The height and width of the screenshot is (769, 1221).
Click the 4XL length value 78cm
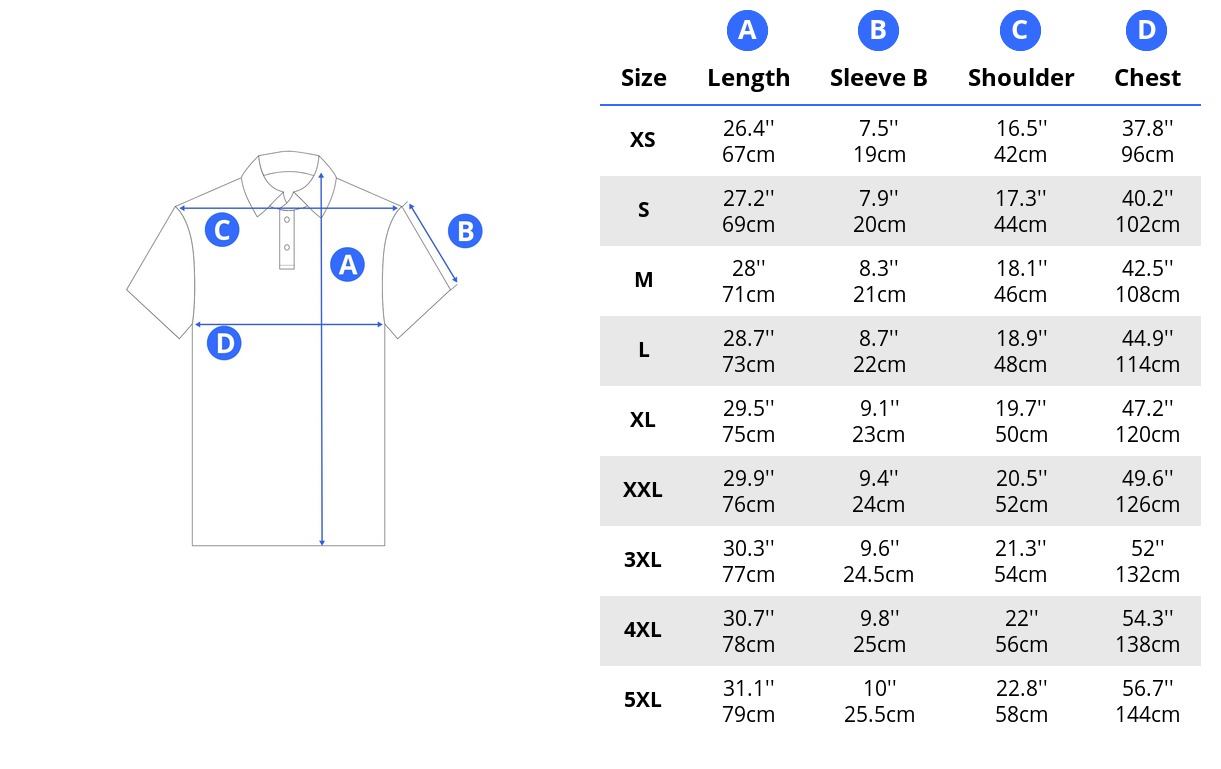click(x=748, y=645)
